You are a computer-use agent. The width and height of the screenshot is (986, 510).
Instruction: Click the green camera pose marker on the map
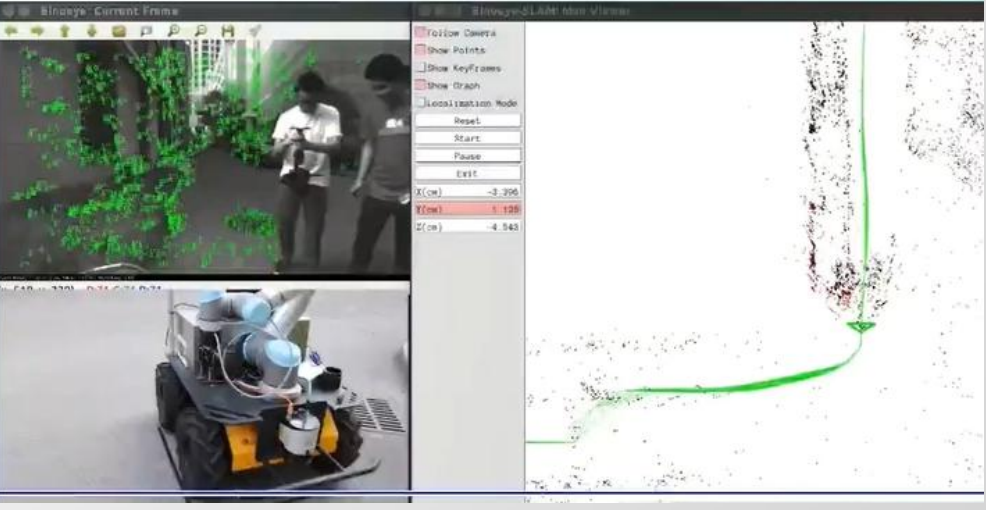click(860, 326)
